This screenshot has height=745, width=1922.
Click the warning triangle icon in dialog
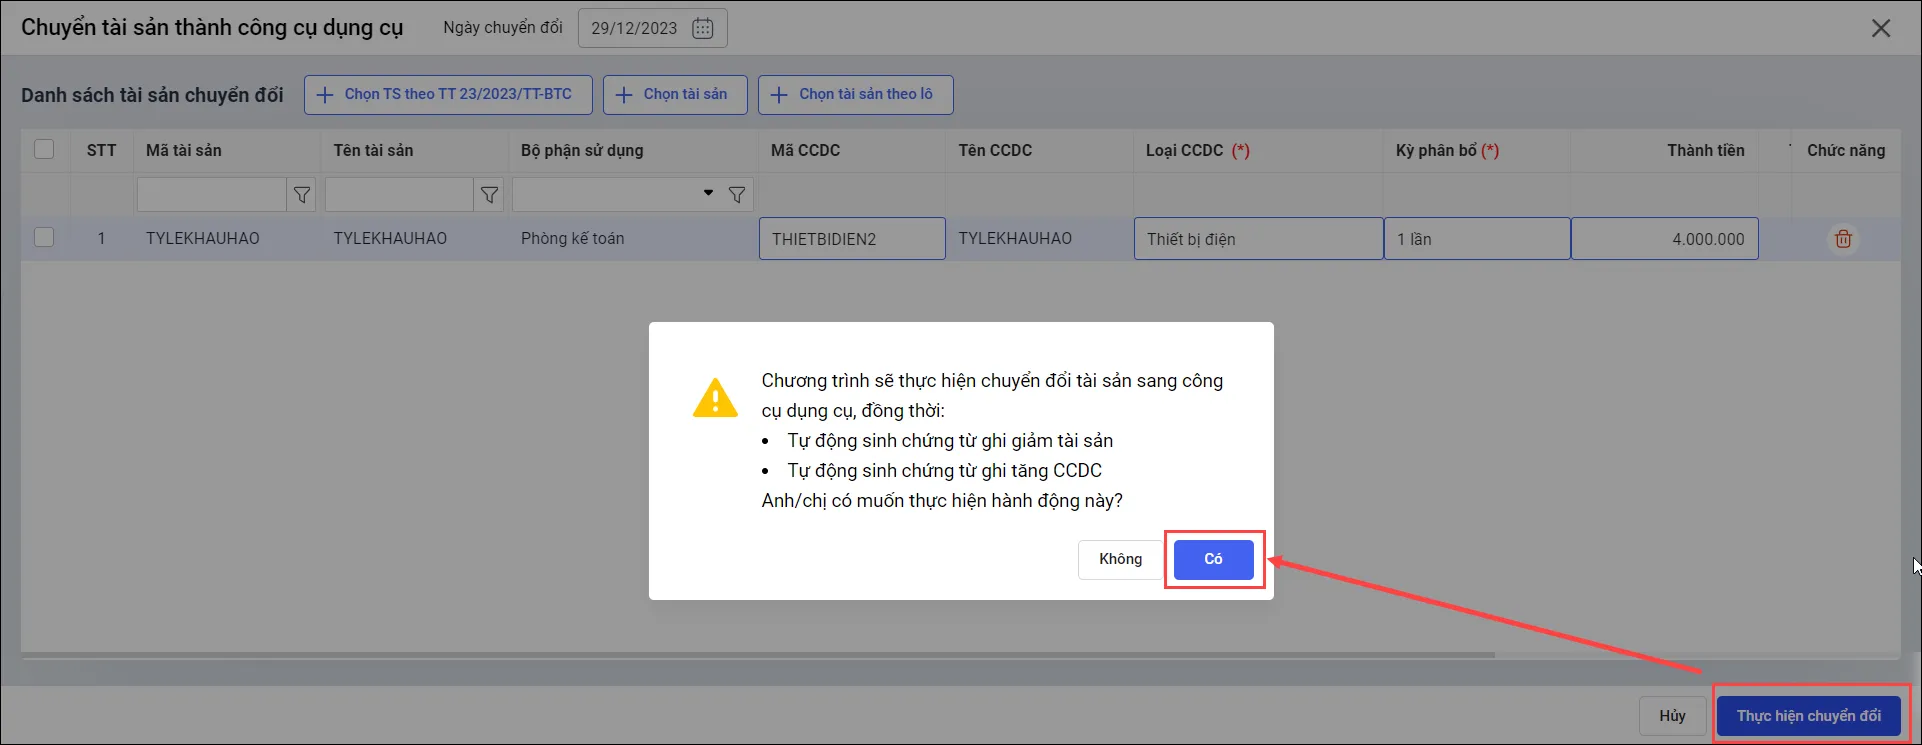pos(715,398)
